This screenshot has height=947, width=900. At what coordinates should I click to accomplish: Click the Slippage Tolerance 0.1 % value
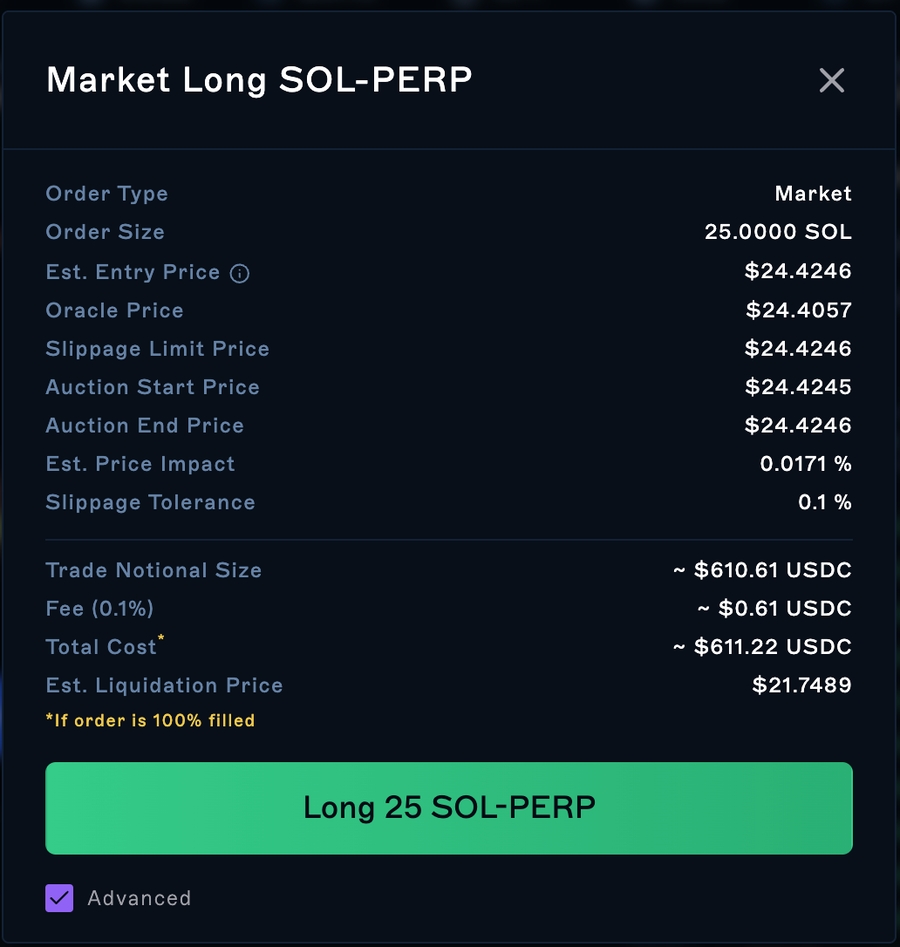click(x=824, y=502)
